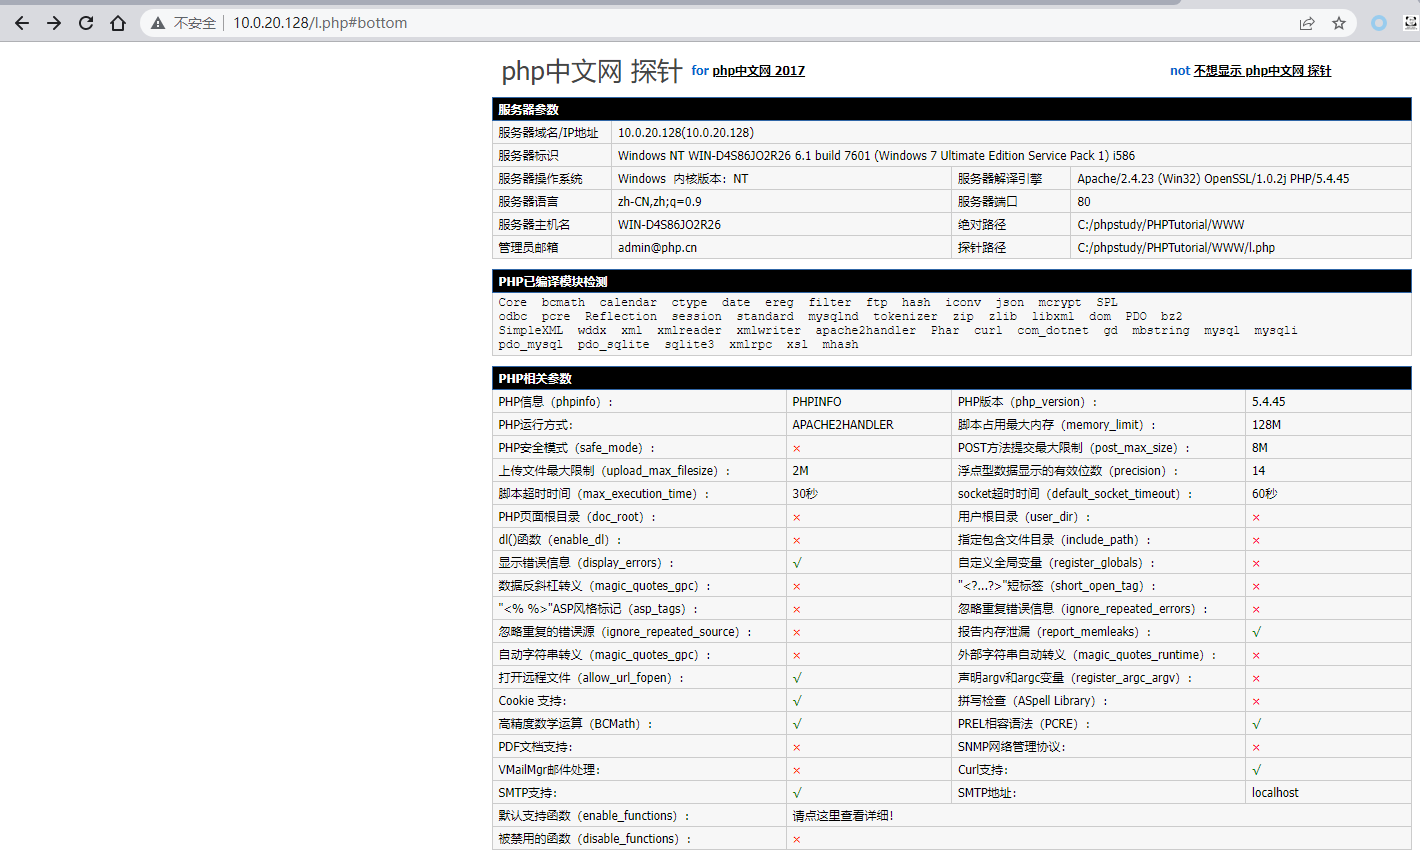Click the Cookie 支持 label
Viewport: 1420px width, 850px height.
tap(532, 701)
